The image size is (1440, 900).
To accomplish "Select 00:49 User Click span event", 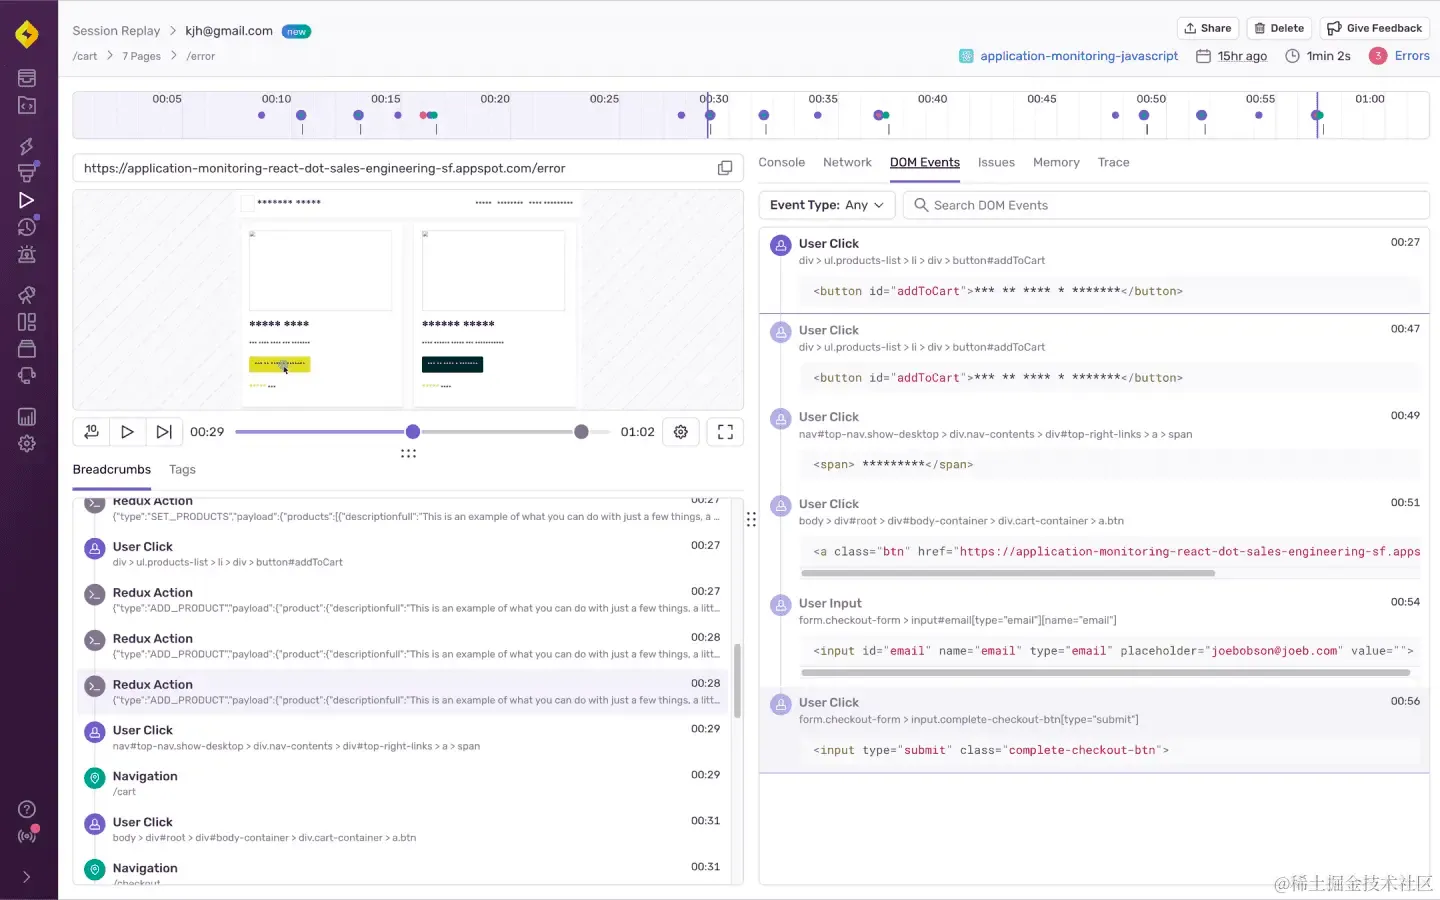I will (1094, 444).
